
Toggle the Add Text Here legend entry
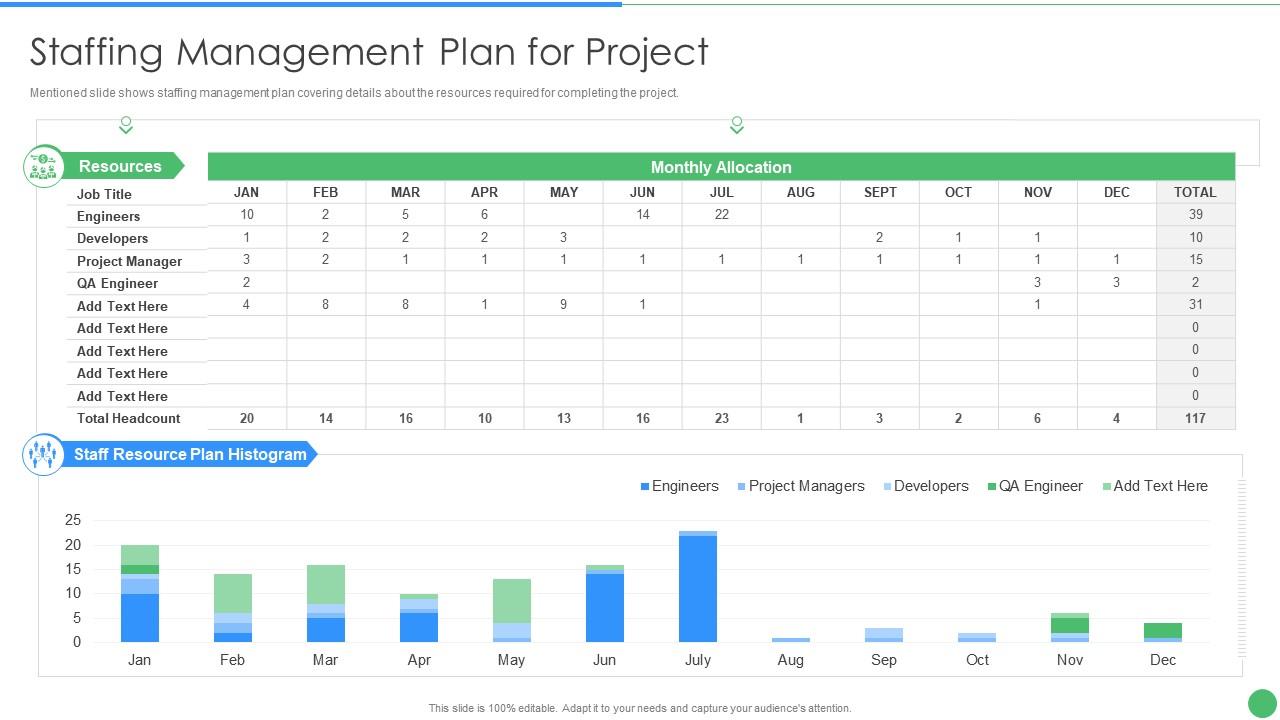1155,486
